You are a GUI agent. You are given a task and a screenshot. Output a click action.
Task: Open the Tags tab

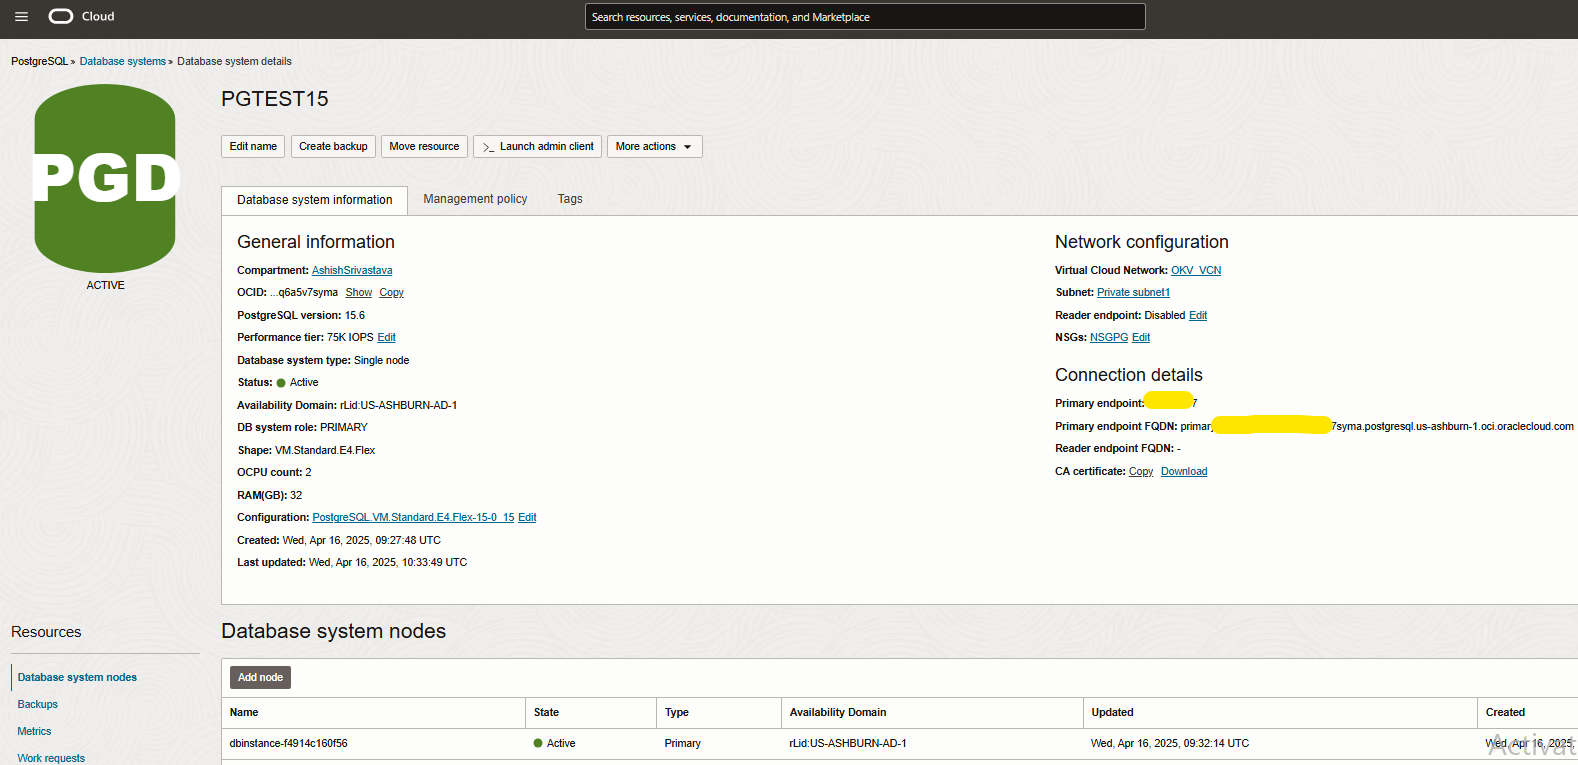(x=570, y=199)
